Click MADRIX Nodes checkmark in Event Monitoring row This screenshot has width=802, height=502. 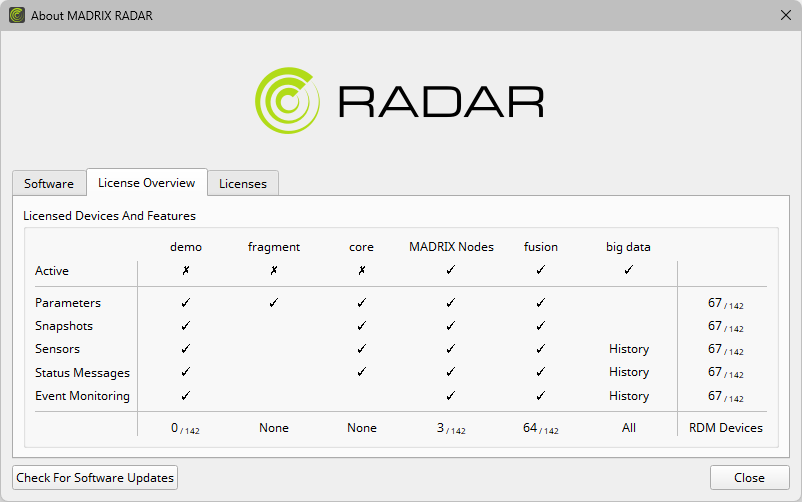451,396
